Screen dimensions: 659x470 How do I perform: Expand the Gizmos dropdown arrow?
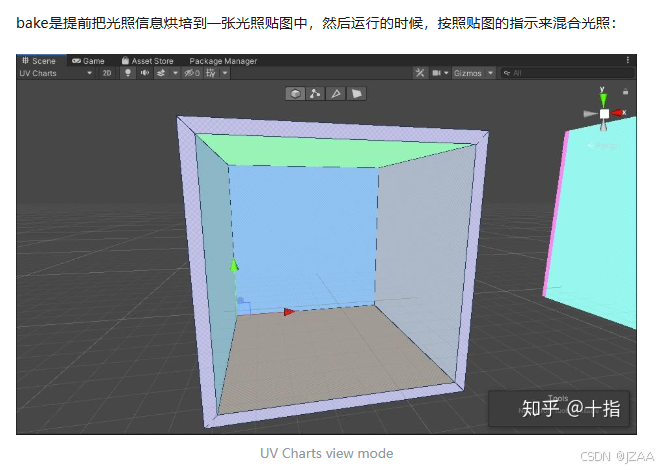point(490,73)
